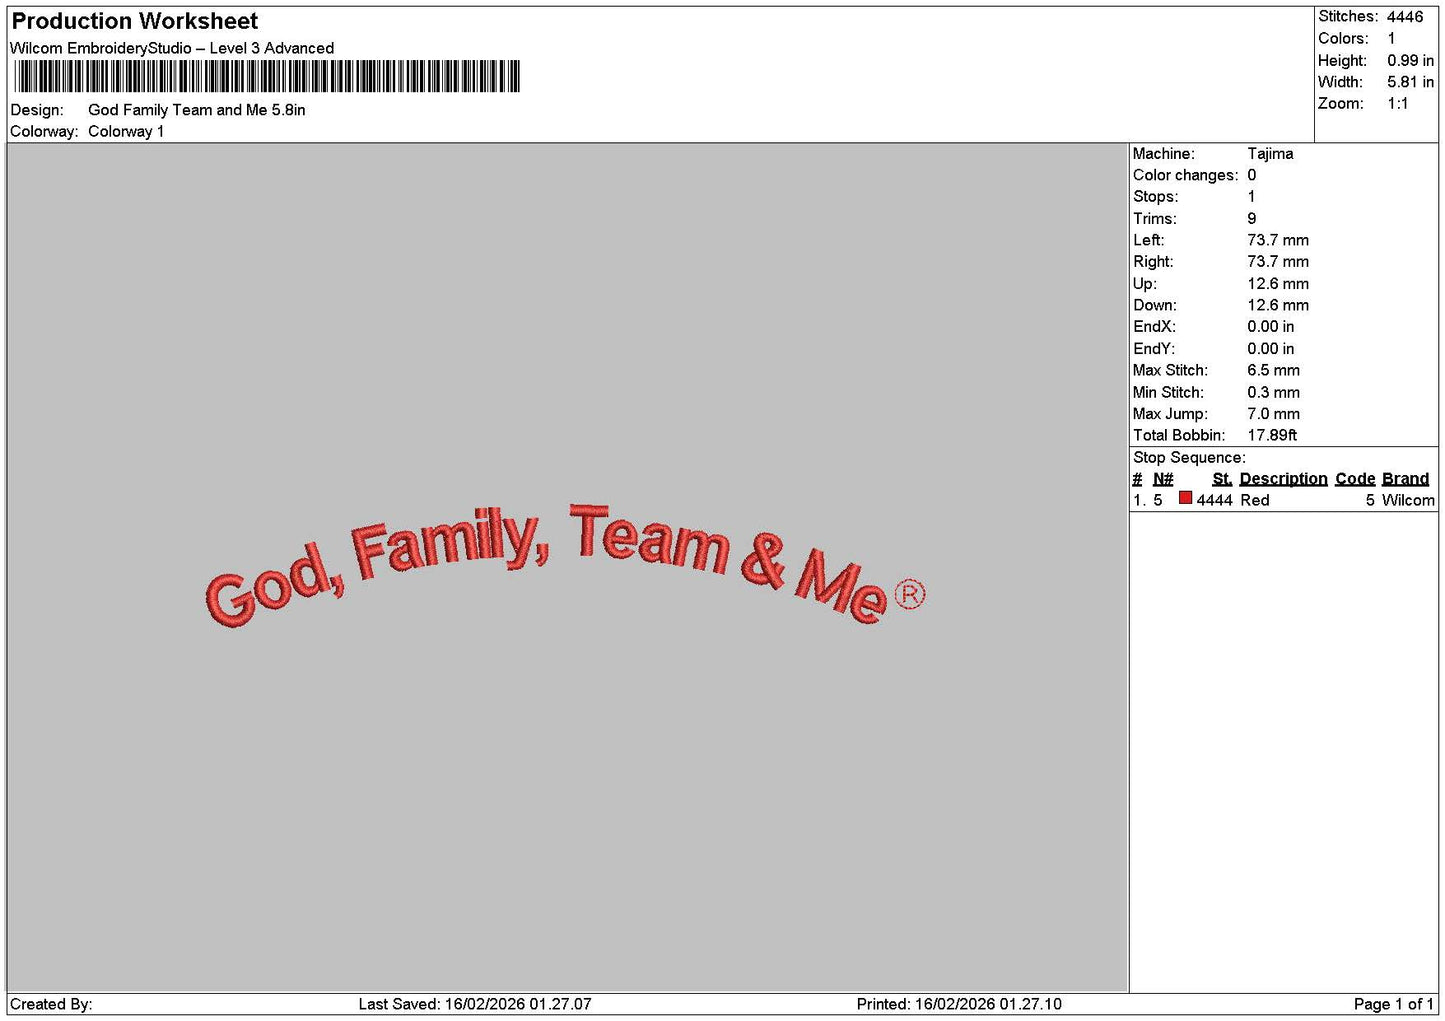Click the embroidered 'God, Family, Team & Me' design
The height and width of the screenshot is (1021, 1445).
(566, 566)
